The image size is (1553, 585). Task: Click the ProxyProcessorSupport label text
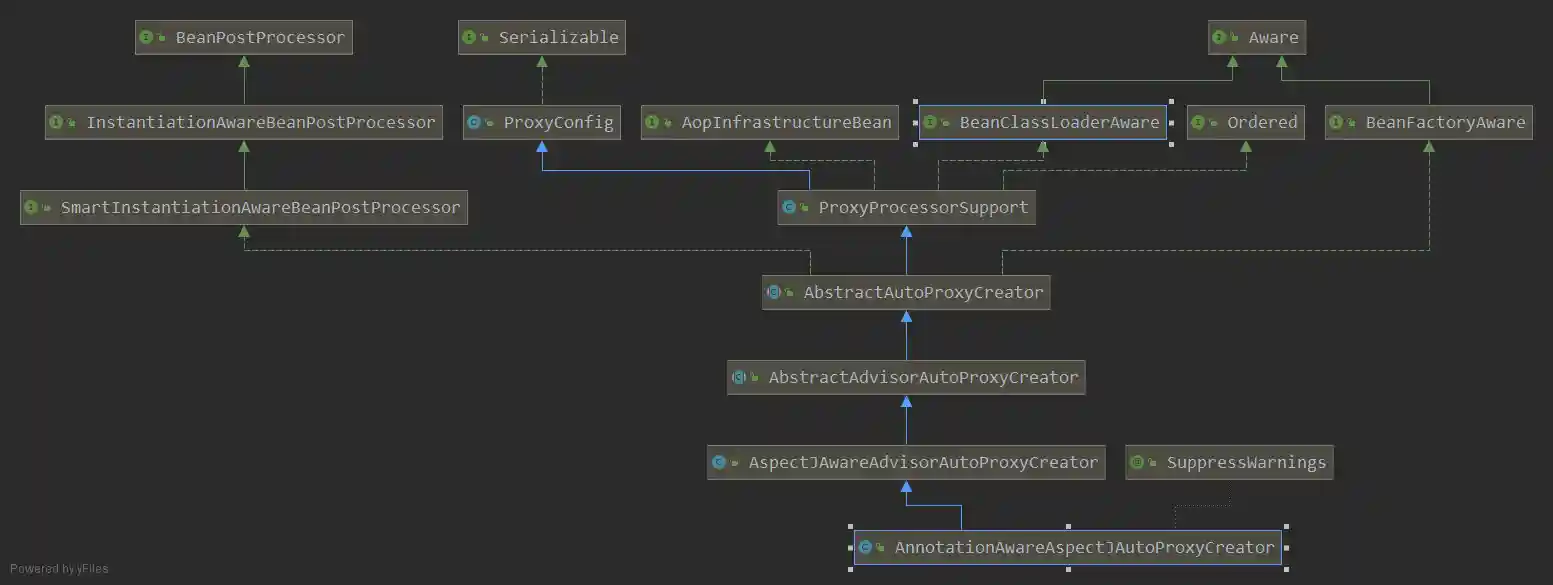[923, 208]
